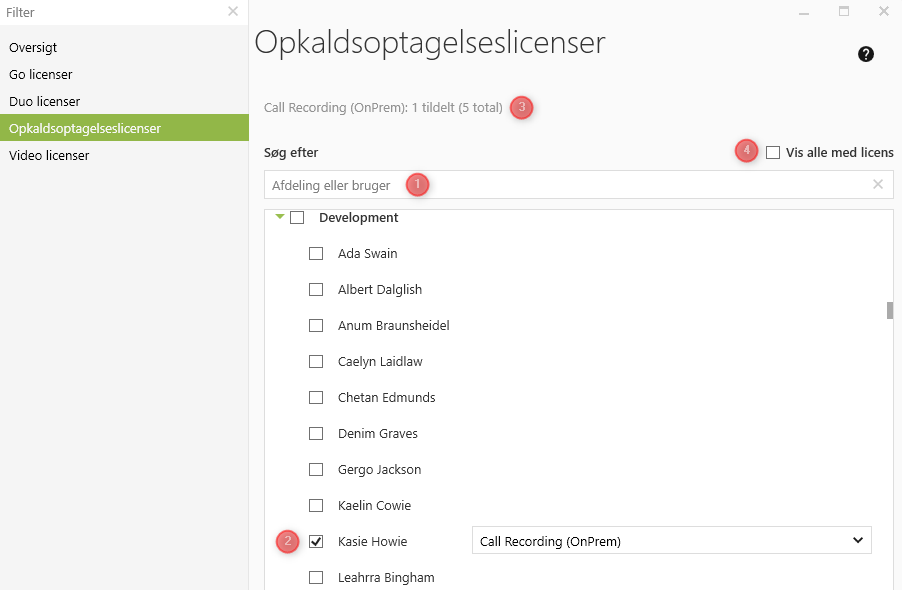
Task: Enable Vis alle med licens checkbox
Action: (773, 152)
